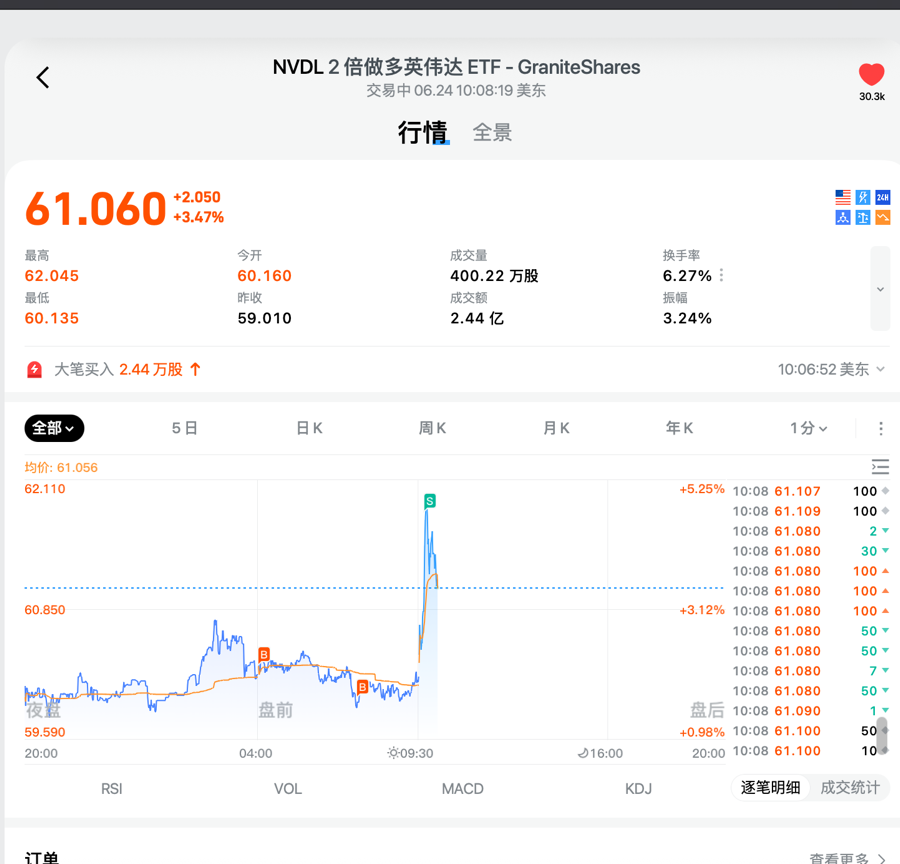Toggle the RSI indicator
This screenshot has height=864, width=900.
(x=112, y=789)
